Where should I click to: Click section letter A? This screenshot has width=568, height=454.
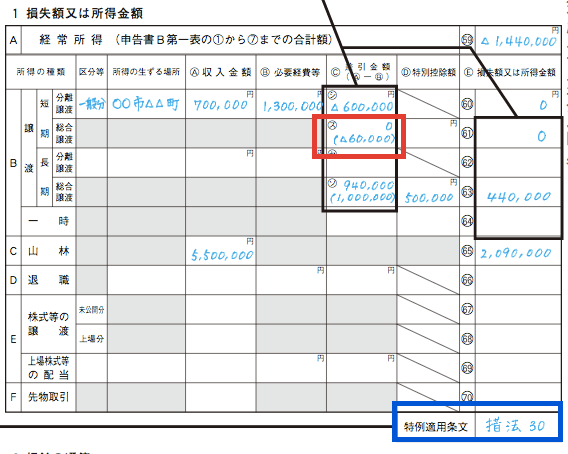pyautogui.click(x=13, y=40)
